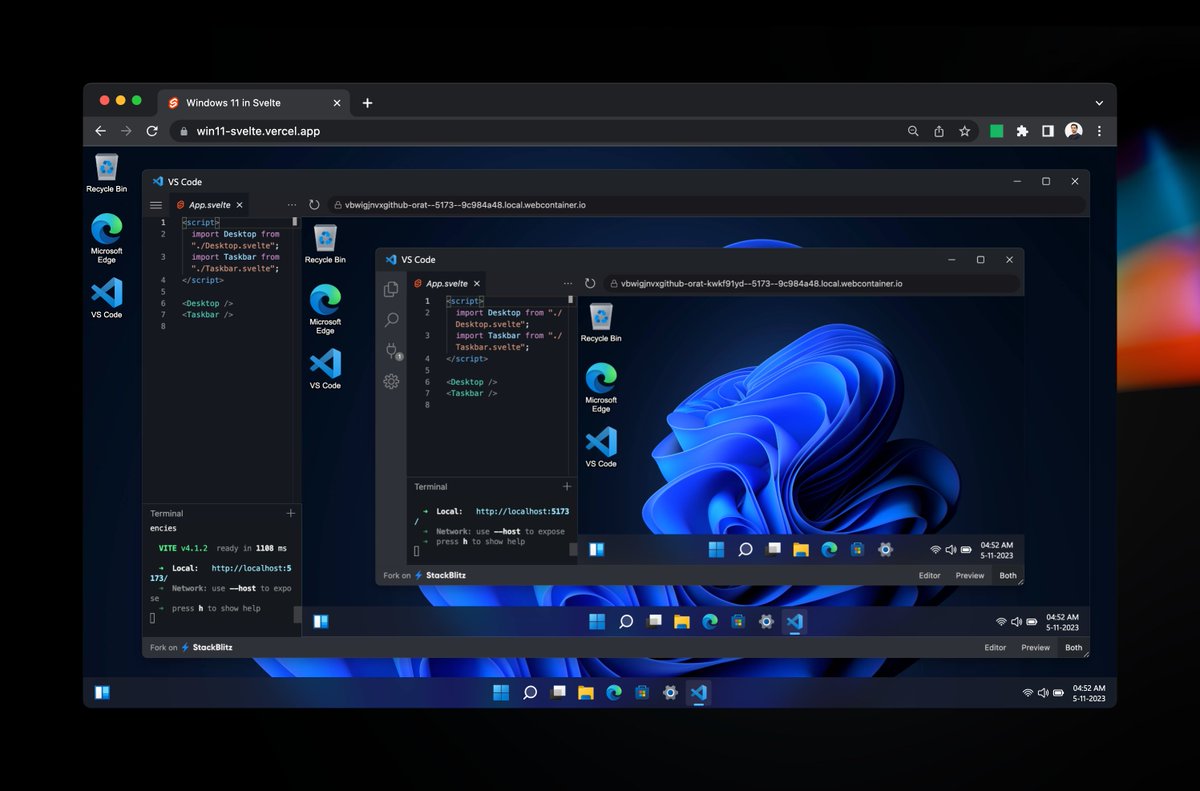Open Microsoft Edge inside outer VS Code preview
Image resolution: width=1200 pixels, height=791 pixels.
325,310
